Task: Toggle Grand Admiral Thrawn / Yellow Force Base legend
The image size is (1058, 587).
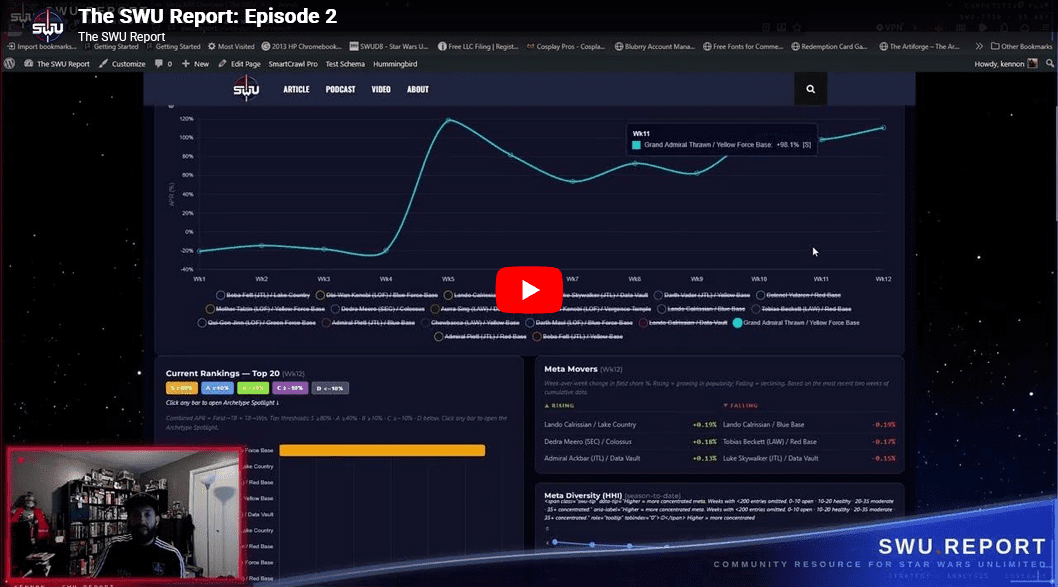Action: click(796, 323)
